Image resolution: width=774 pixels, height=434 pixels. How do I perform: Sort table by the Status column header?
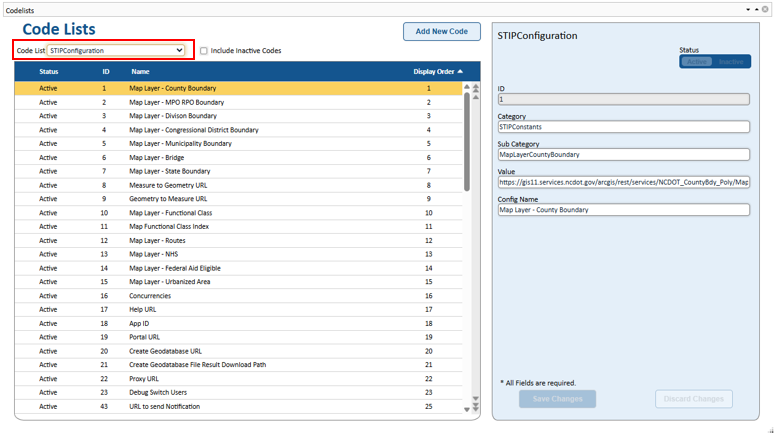pyautogui.click(x=48, y=72)
